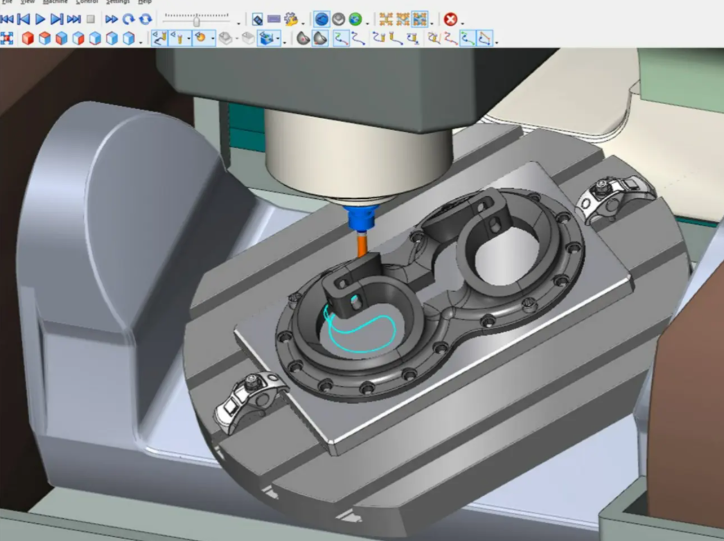This screenshot has height=541, width=724.
Task: Toggle the blue diamond display icon
Action: point(258,19)
